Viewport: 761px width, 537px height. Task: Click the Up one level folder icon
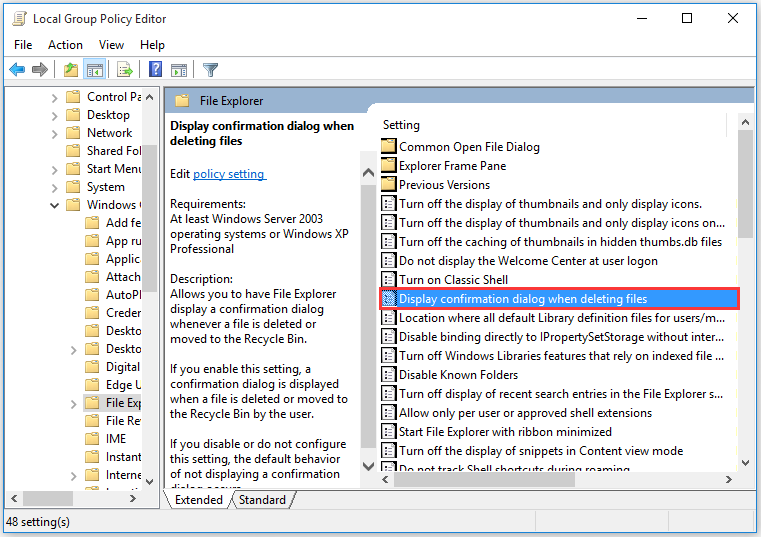coord(71,69)
